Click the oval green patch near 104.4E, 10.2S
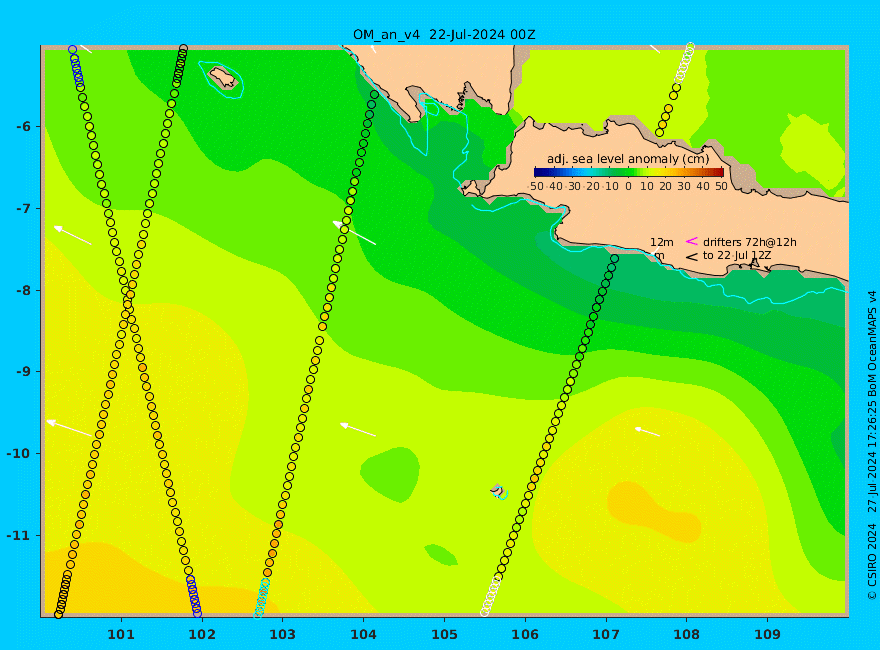 coord(390,474)
